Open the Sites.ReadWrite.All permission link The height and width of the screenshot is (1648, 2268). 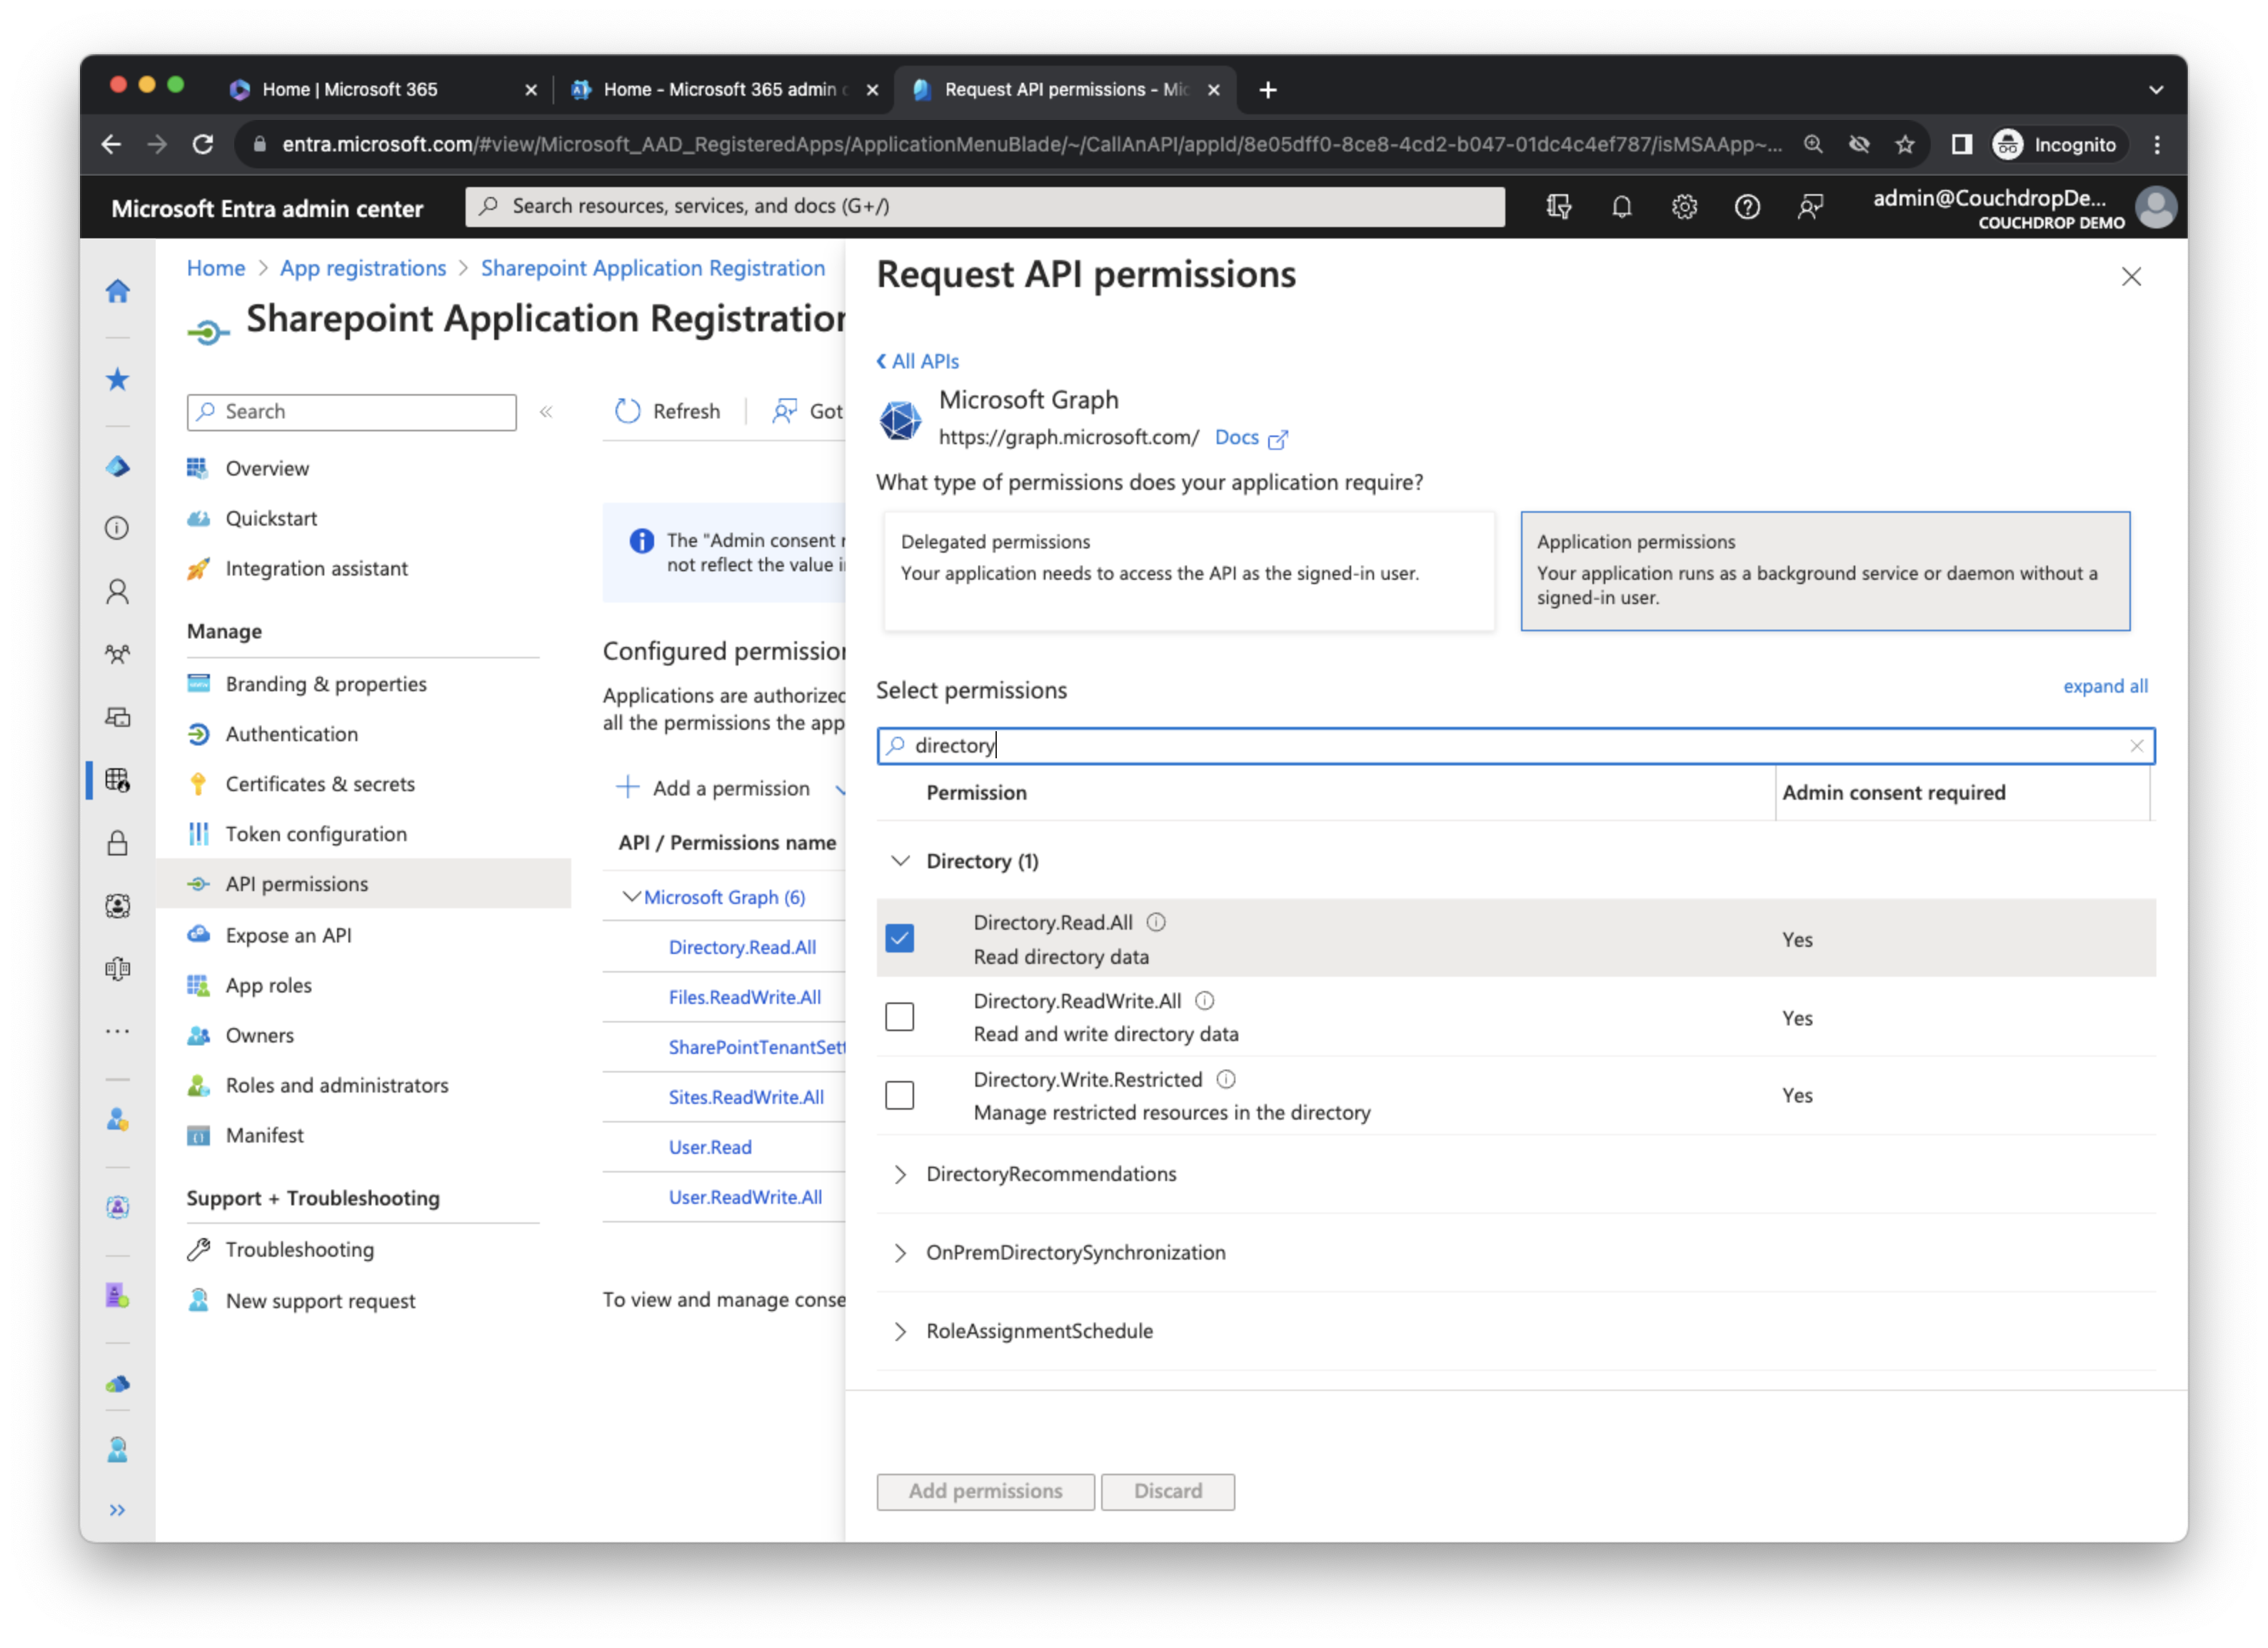click(x=746, y=1097)
